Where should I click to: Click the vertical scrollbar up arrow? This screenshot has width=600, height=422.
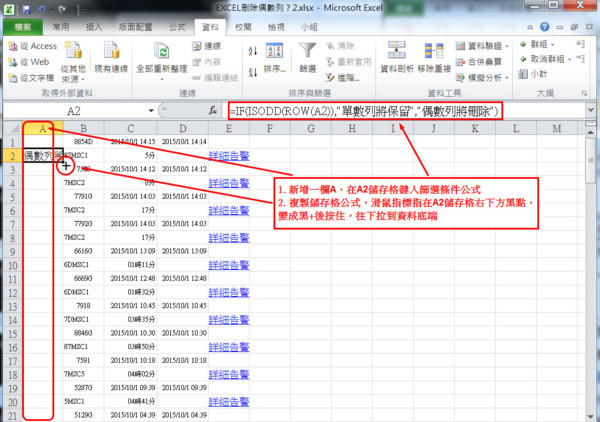coord(590,132)
